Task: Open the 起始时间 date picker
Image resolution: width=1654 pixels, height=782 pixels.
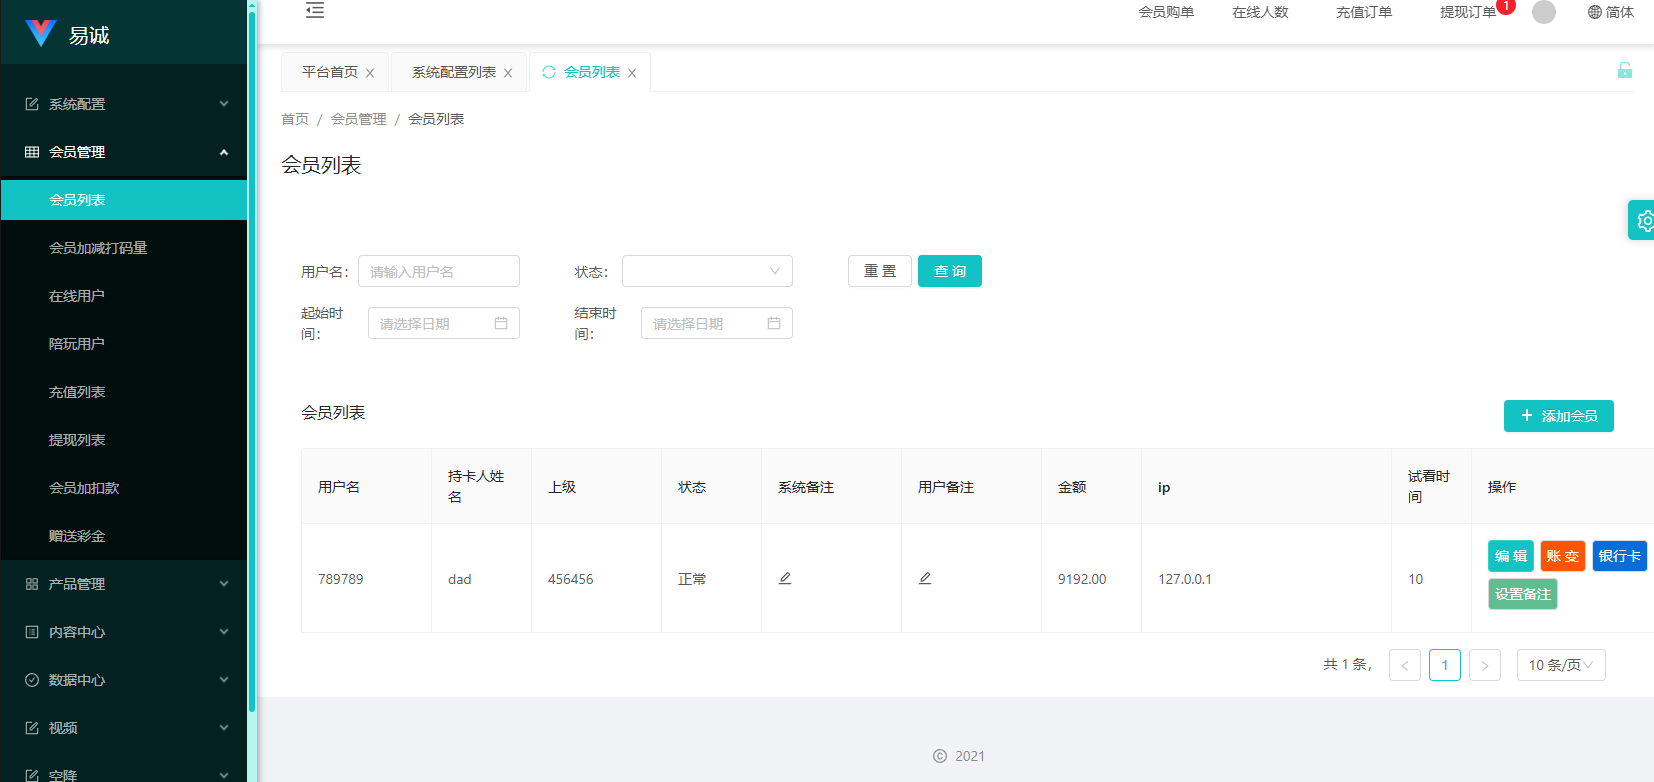Action: [x=443, y=323]
